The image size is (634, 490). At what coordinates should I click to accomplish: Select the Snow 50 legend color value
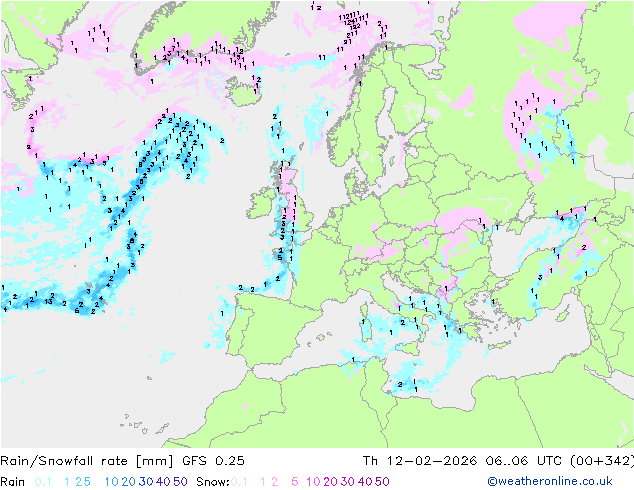tap(382, 482)
